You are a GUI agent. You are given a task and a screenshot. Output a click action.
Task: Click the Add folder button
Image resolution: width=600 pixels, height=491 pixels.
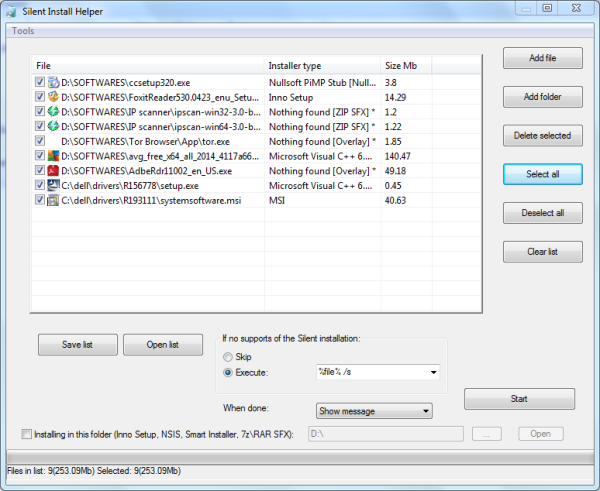(543, 97)
